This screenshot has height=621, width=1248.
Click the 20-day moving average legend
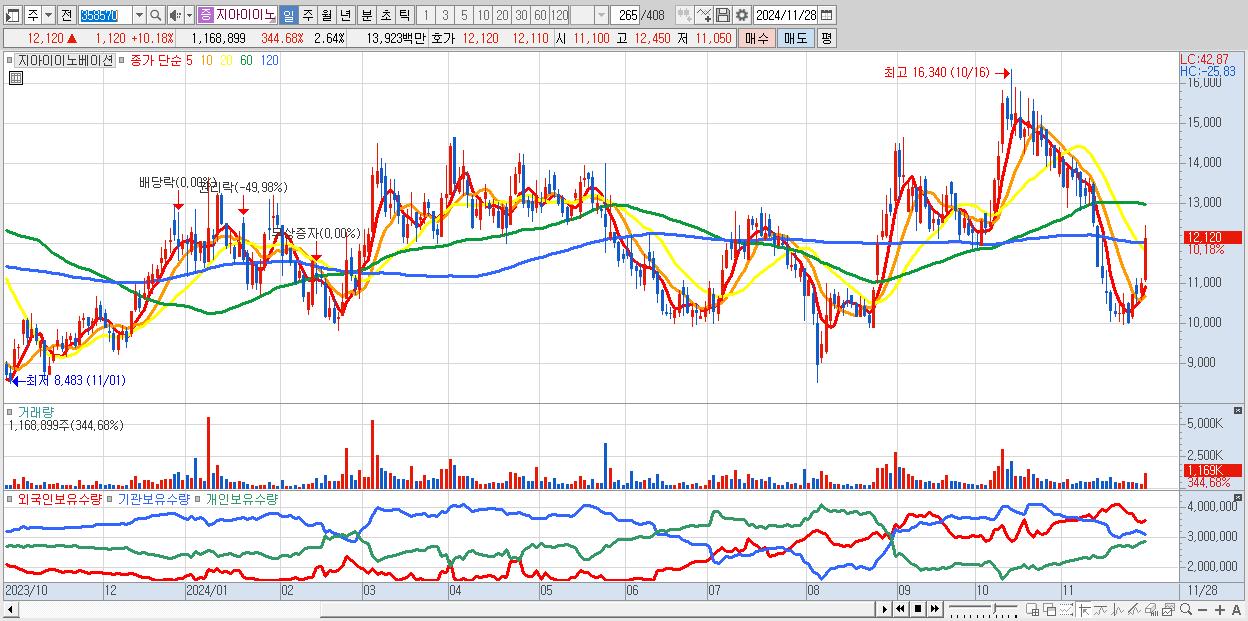227,60
